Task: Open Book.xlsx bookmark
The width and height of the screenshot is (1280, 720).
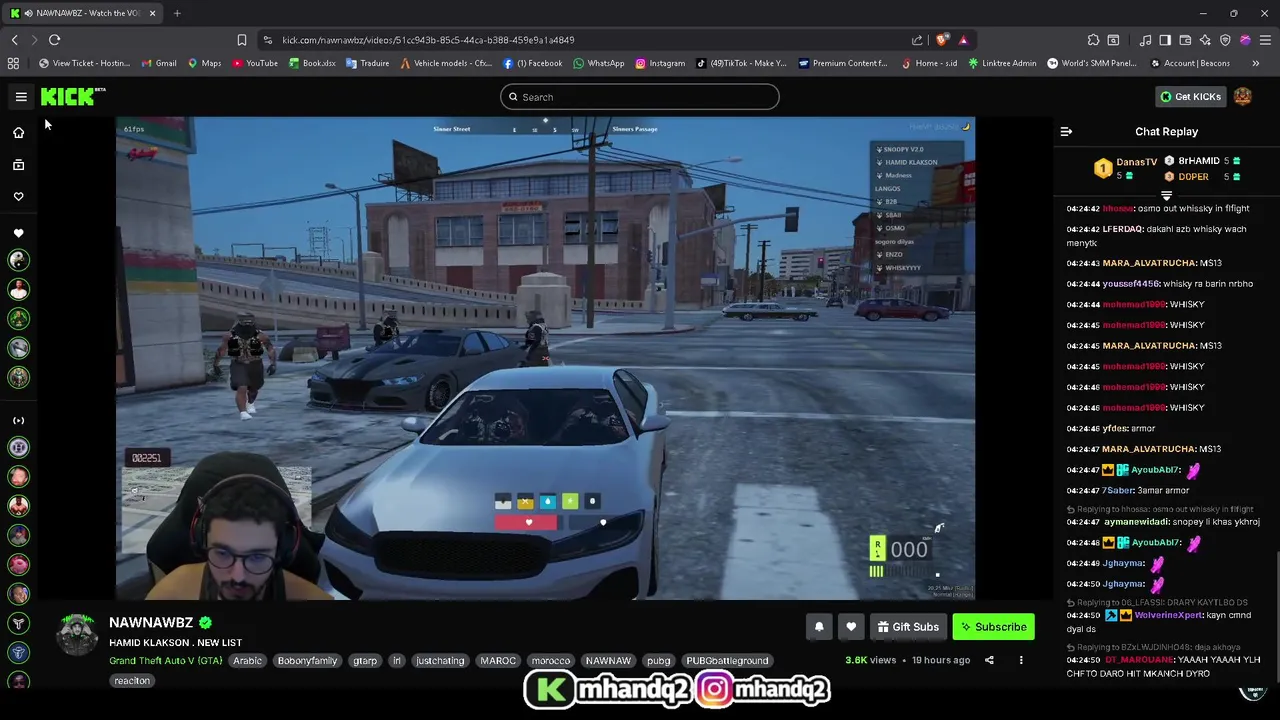Action: coord(312,63)
